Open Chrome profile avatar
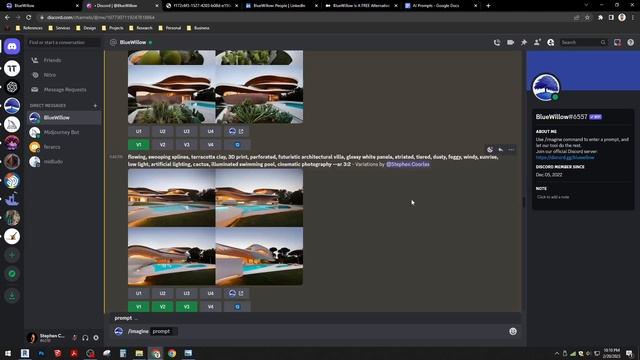This screenshot has height=360, width=640. pos(622,17)
